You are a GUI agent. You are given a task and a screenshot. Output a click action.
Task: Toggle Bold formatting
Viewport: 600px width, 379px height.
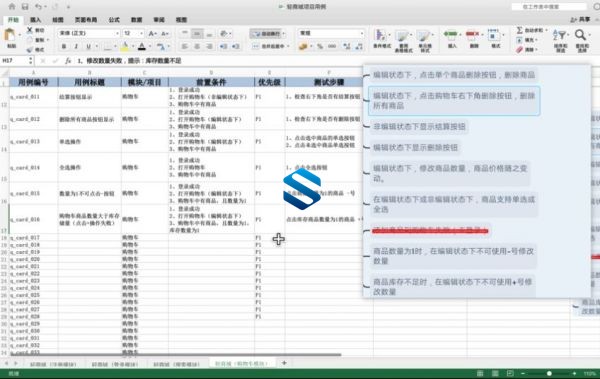pos(64,46)
